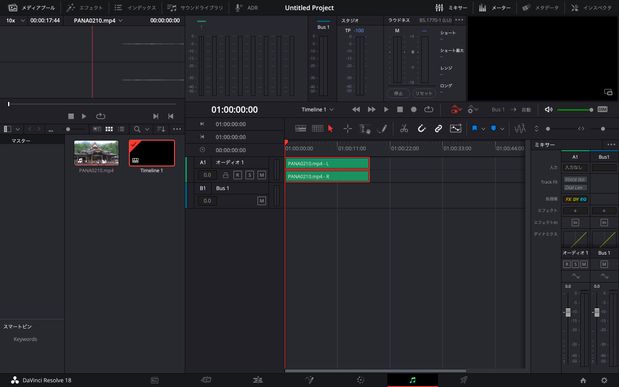Open the Fairlight page music note icon
The image size is (619, 387).
point(413,380)
